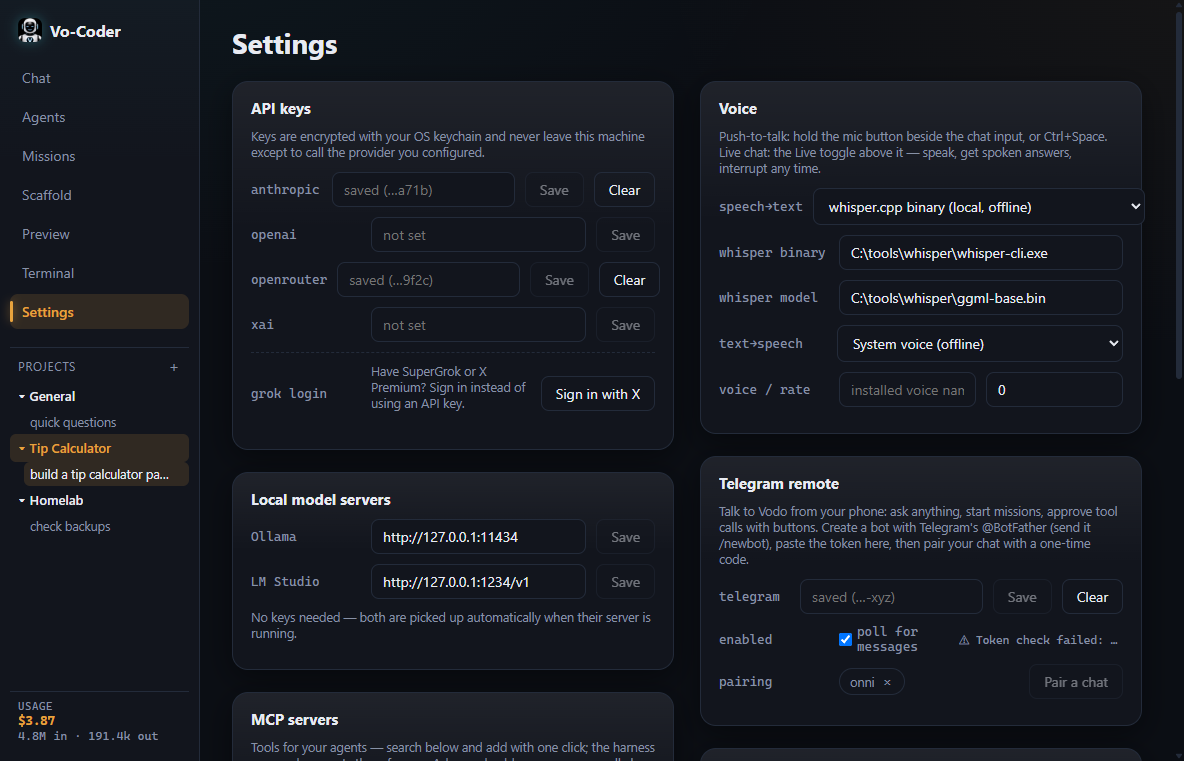This screenshot has width=1184, height=761.
Task: Clear the openrouter API key
Action: [x=629, y=280]
